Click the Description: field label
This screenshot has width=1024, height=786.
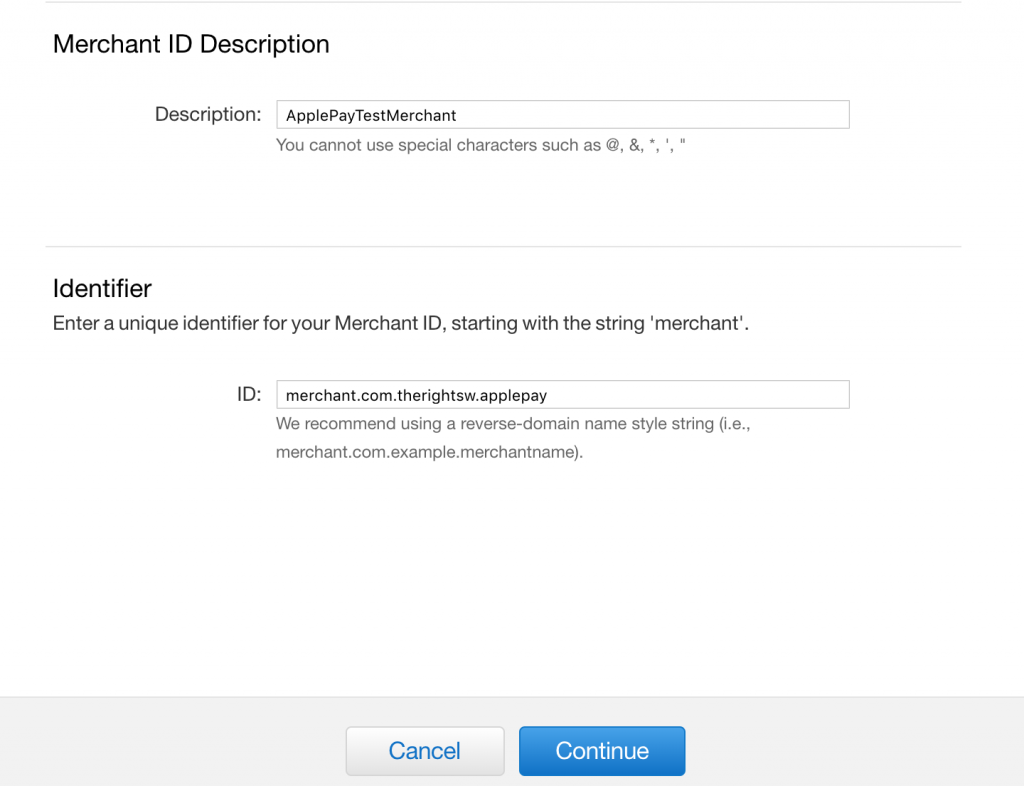click(x=208, y=114)
